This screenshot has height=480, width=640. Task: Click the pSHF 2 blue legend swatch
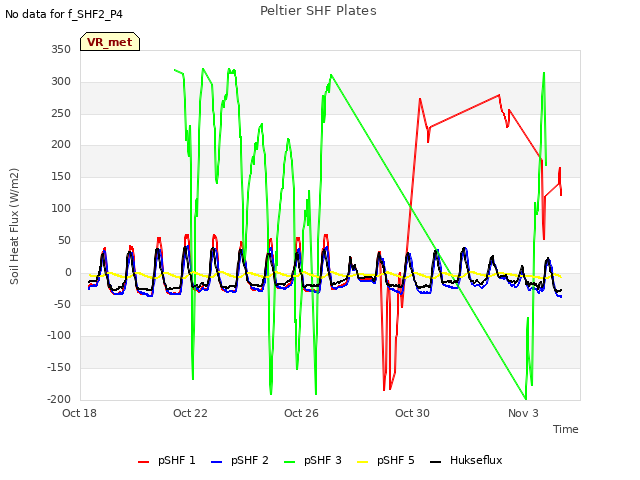(x=216, y=462)
